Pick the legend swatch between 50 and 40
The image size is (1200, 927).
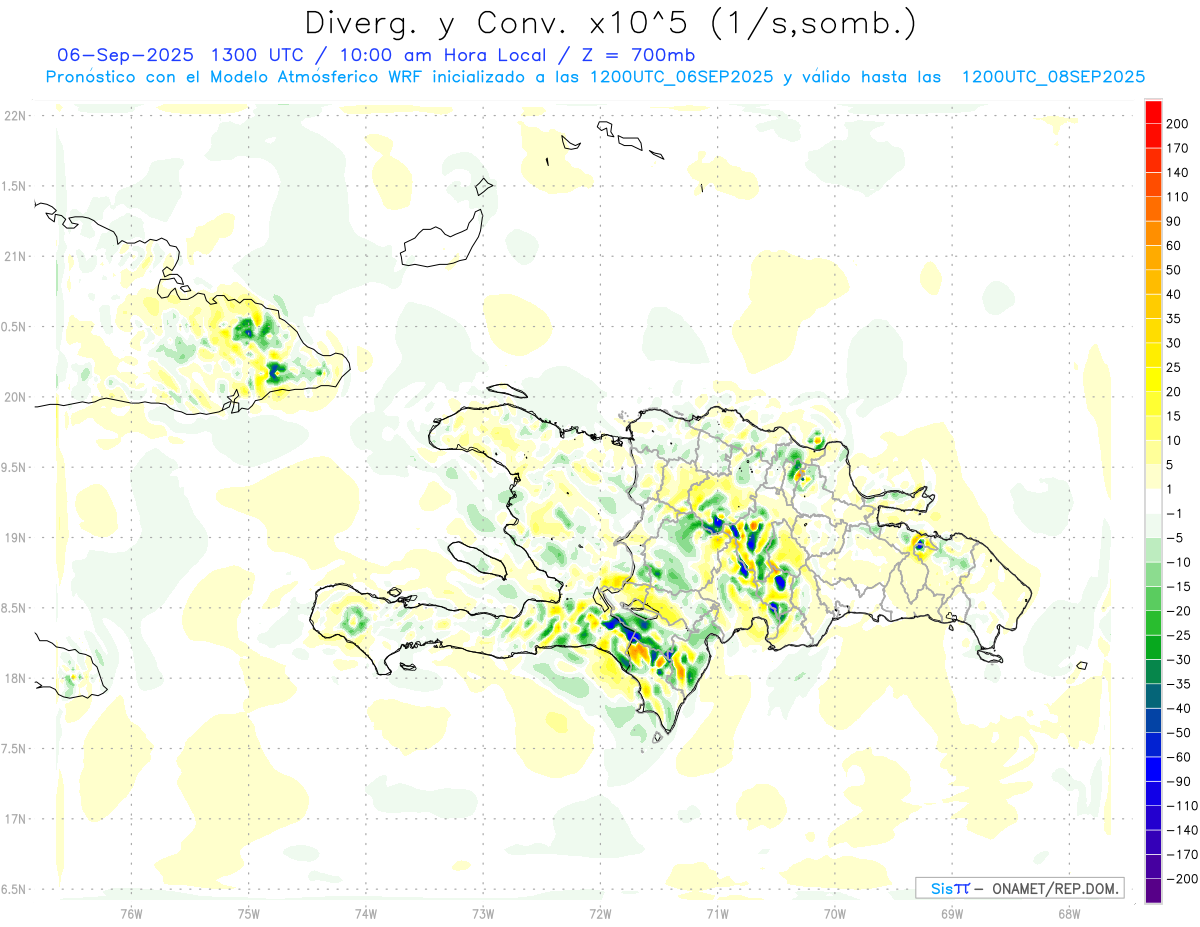tap(1153, 282)
